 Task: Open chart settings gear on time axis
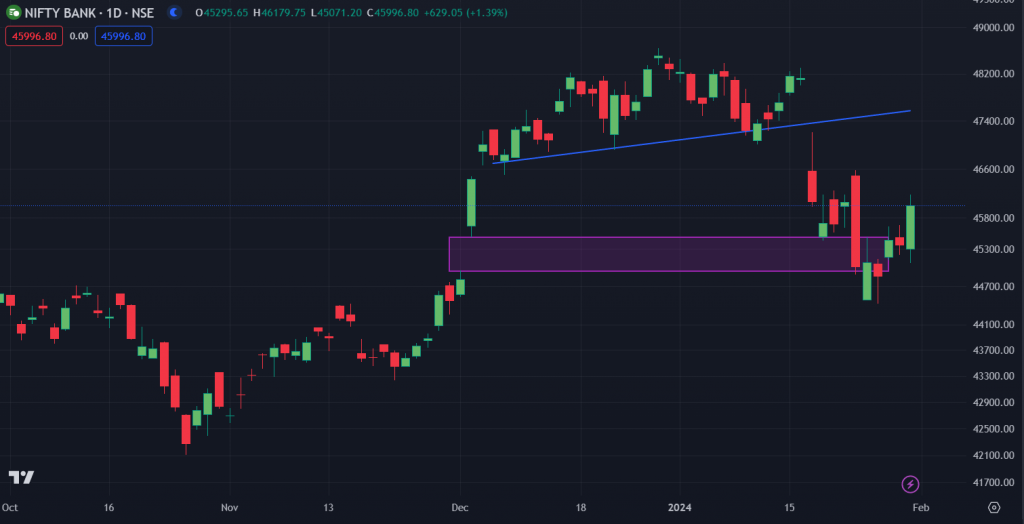click(994, 508)
